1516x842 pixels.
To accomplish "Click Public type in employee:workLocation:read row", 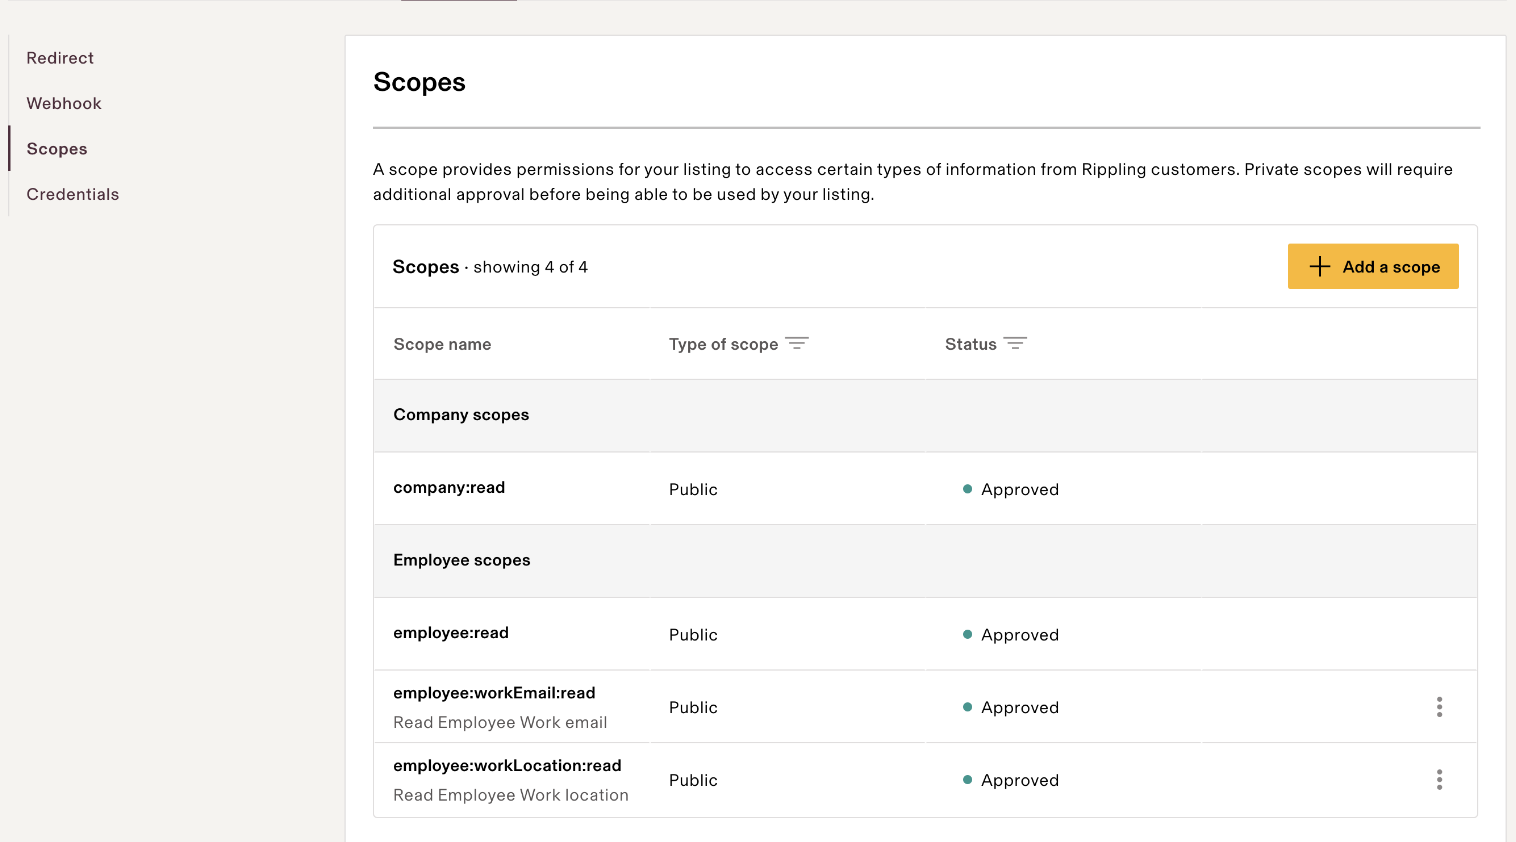I will (x=693, y=780).
